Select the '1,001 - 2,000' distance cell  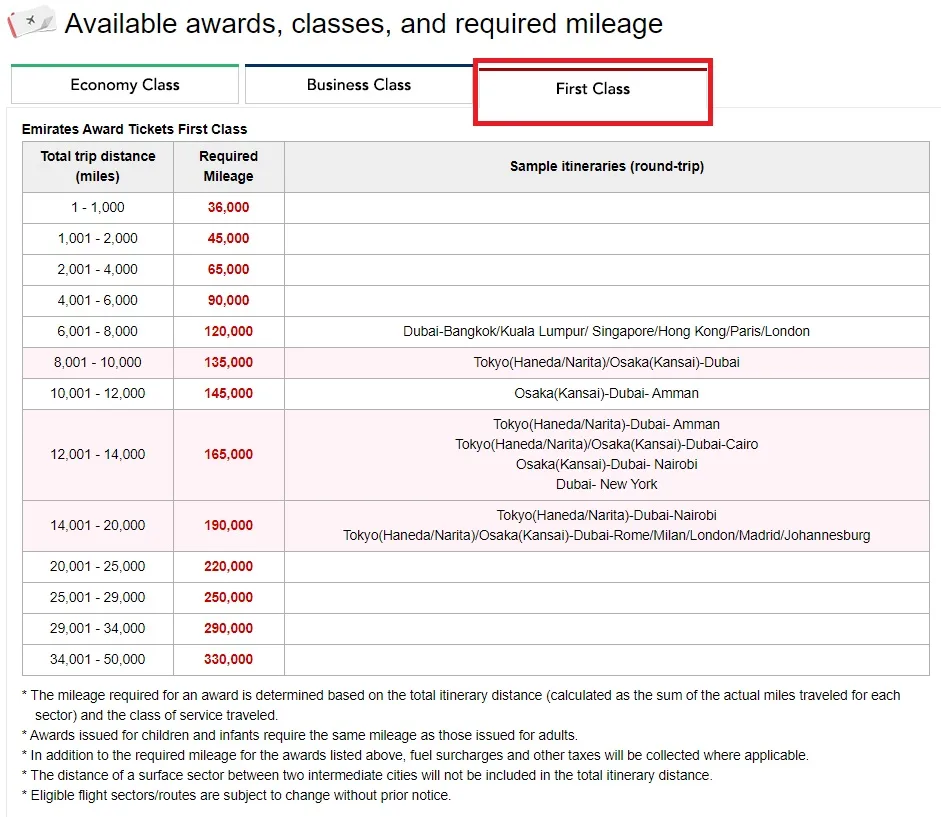(x=98, y=238)
